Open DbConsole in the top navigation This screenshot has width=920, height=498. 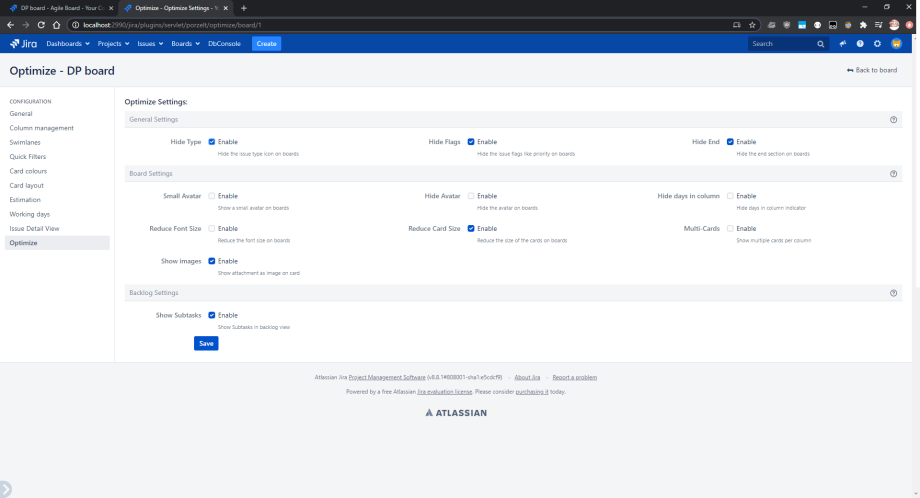pyautogui.click(x=224, y=43)
